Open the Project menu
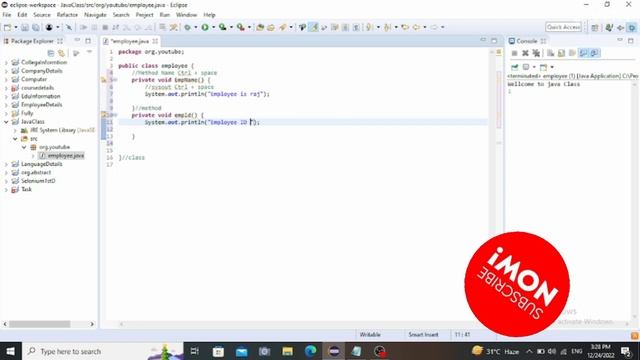Screen dimensions: 640x360 point(144,15)
